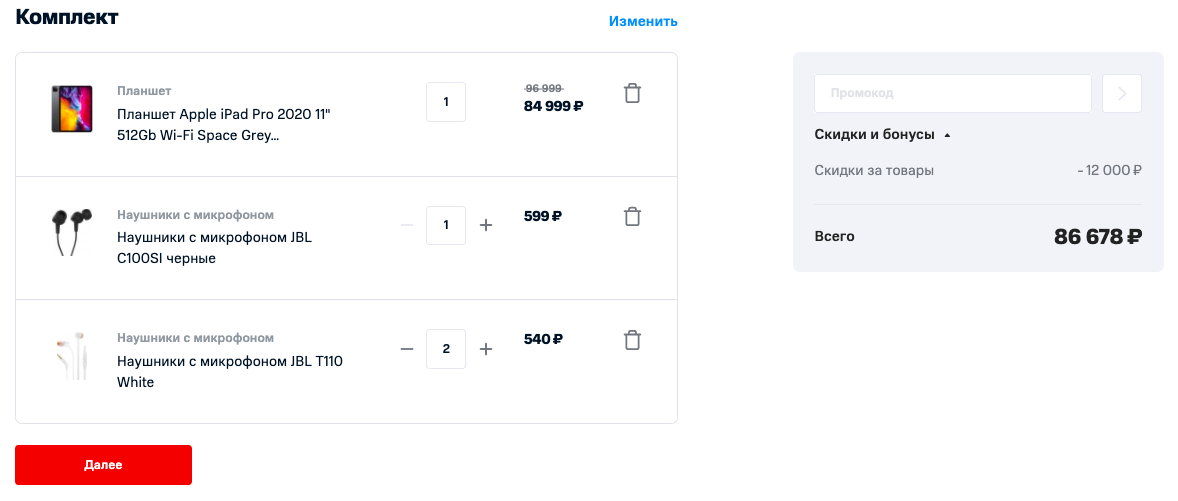Click the Промокод input field
The image size is (1178, 501).
click(952, 94)
